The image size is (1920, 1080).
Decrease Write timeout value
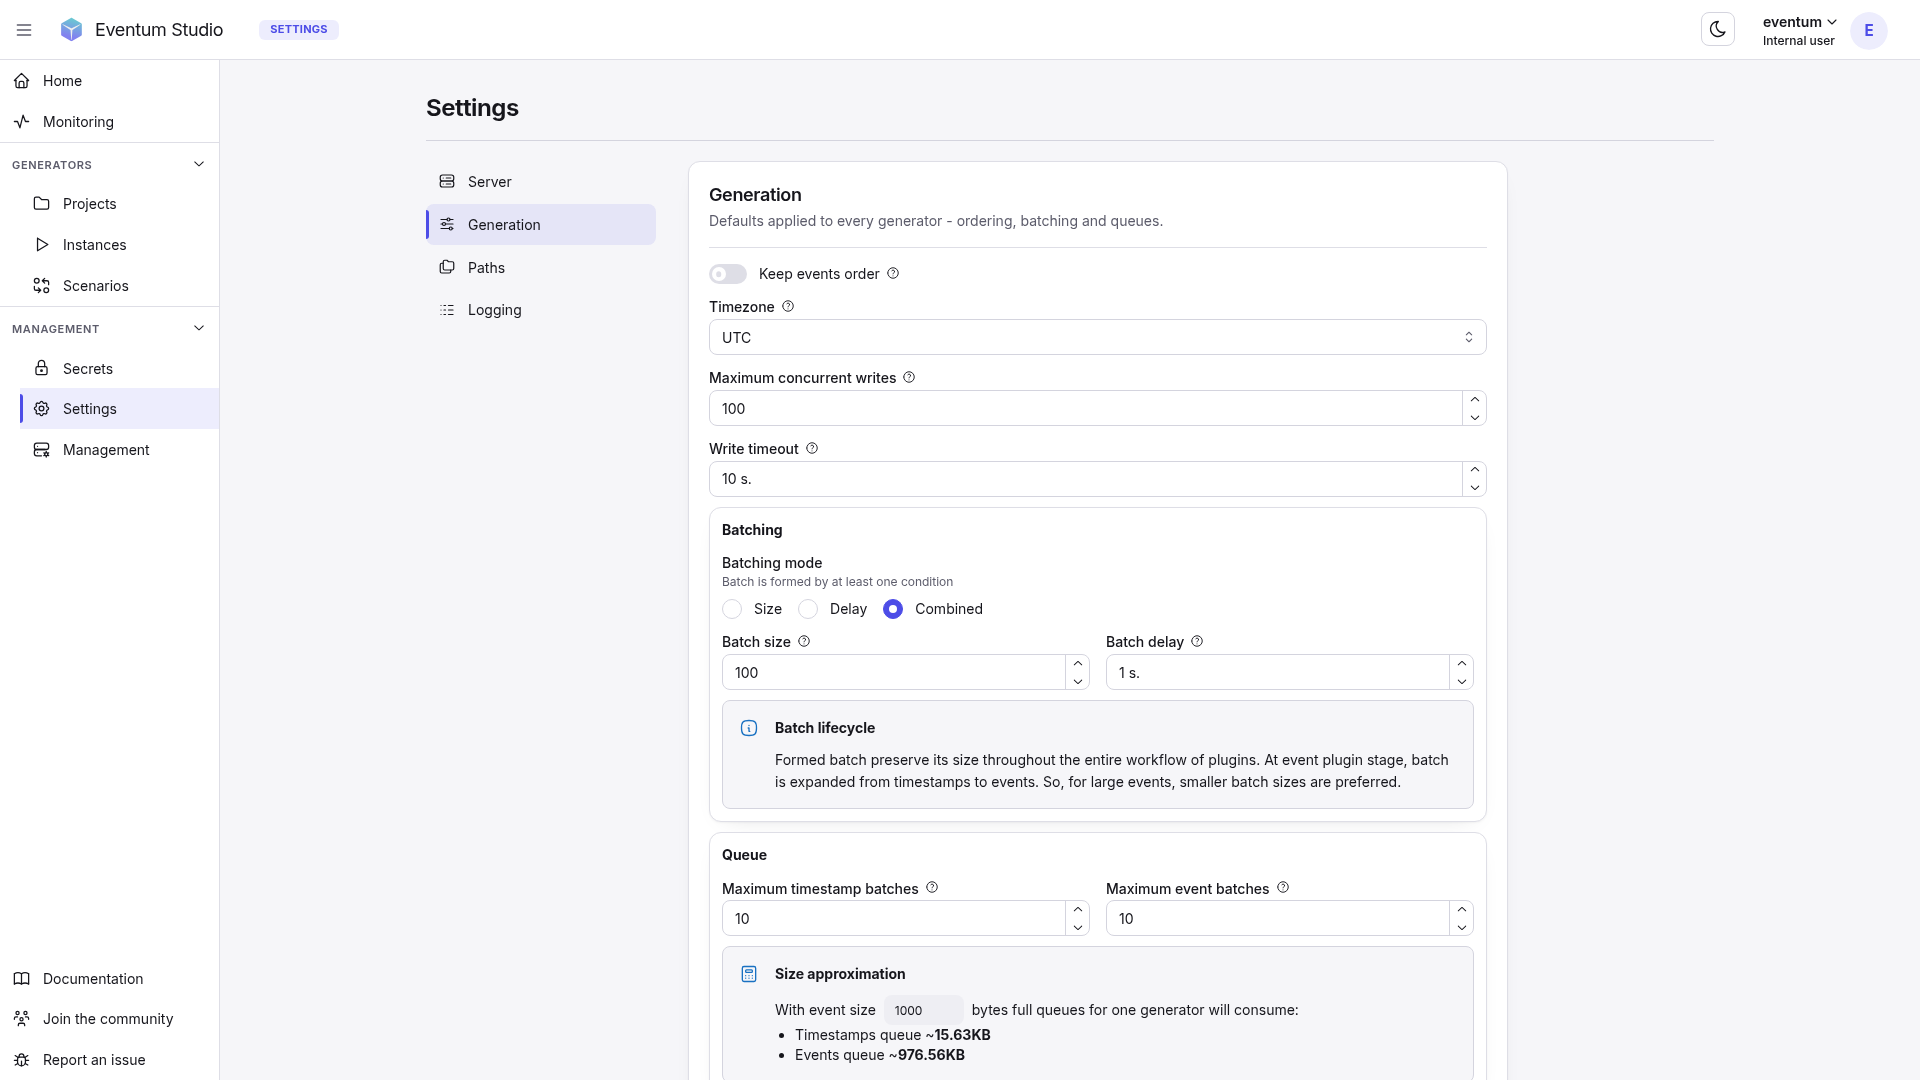1475,488
